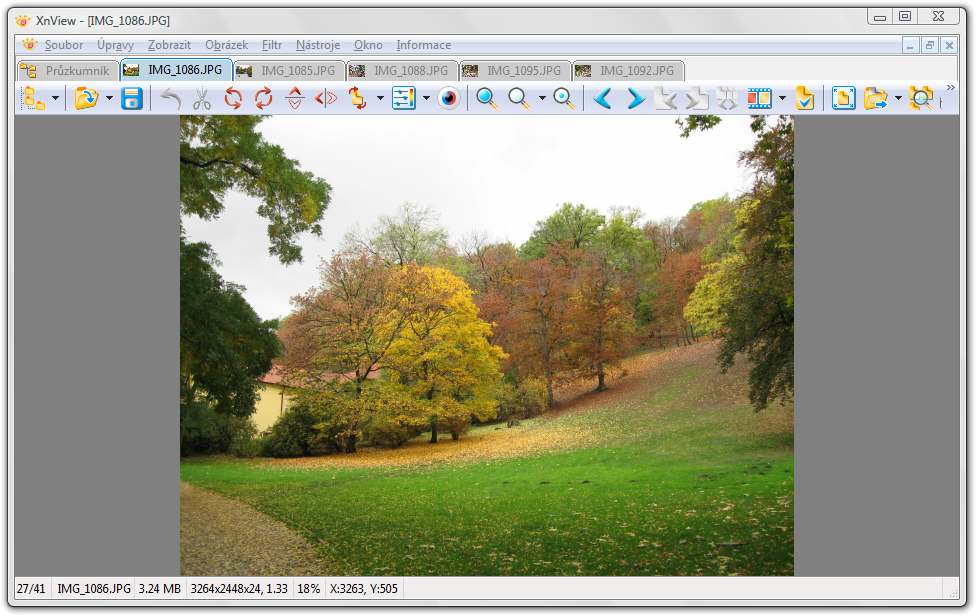Mirror the image horizontally
This screenshot has height=616, width=976.
(x=326, y=98)
